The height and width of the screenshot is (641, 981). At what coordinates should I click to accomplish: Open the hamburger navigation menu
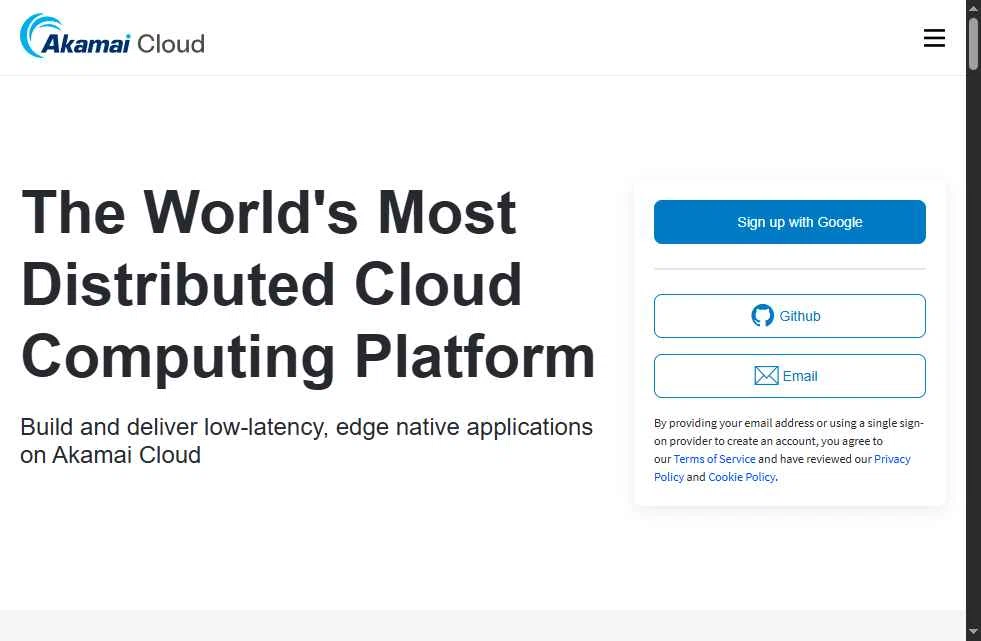[x=934, y=38]
